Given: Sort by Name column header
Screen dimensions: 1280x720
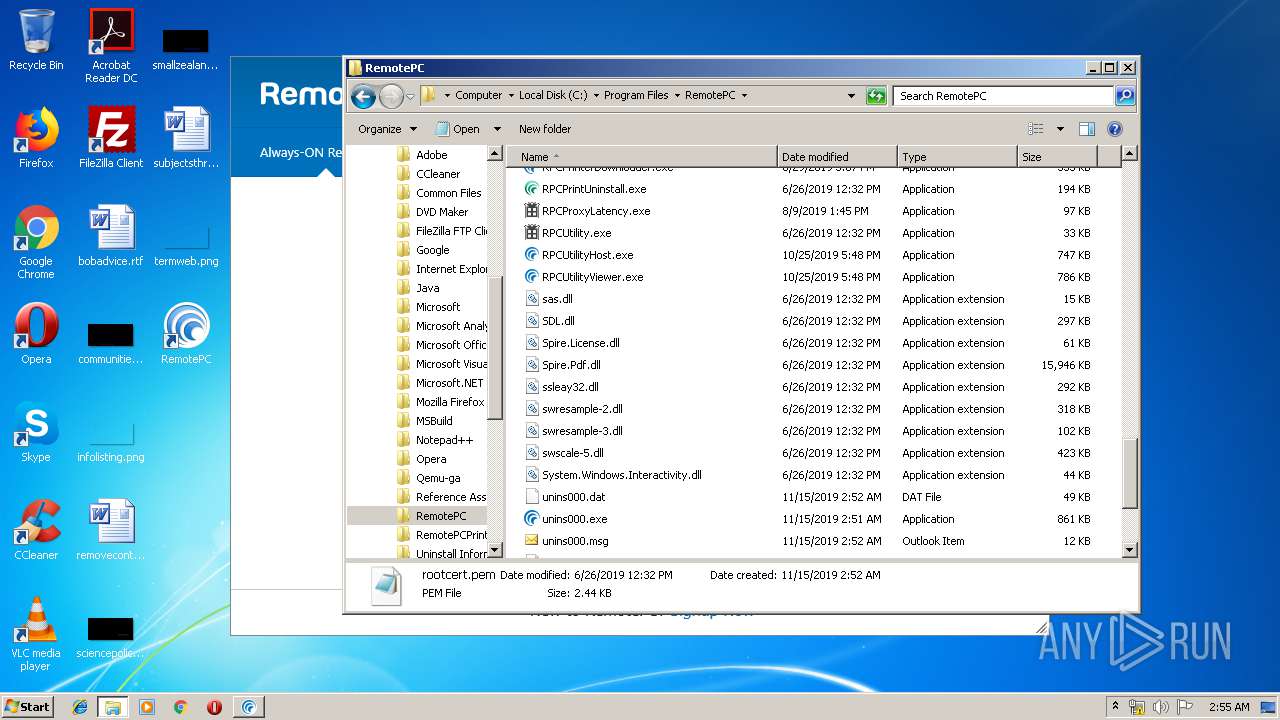Looking at the screenshot, I should (x=642, y=157).
